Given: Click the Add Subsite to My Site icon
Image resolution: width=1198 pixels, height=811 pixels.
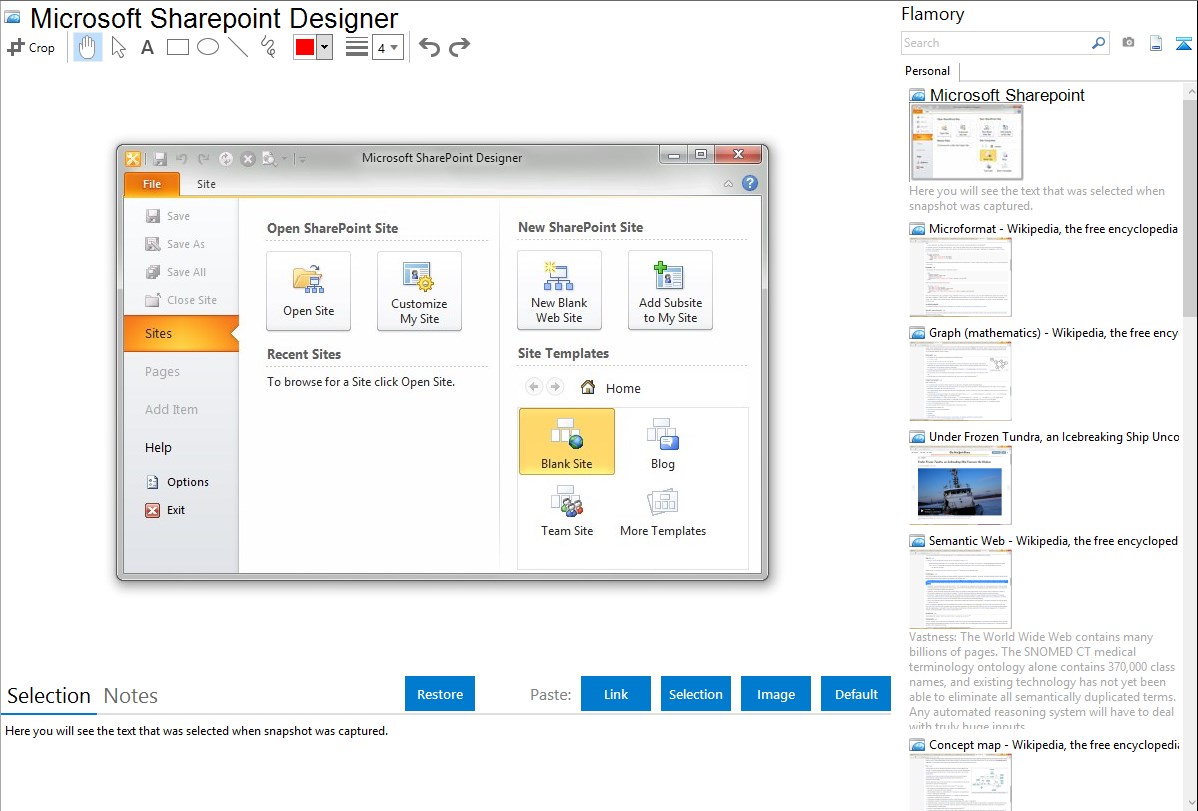Looking at the screenshot, I should pos(670,290).
